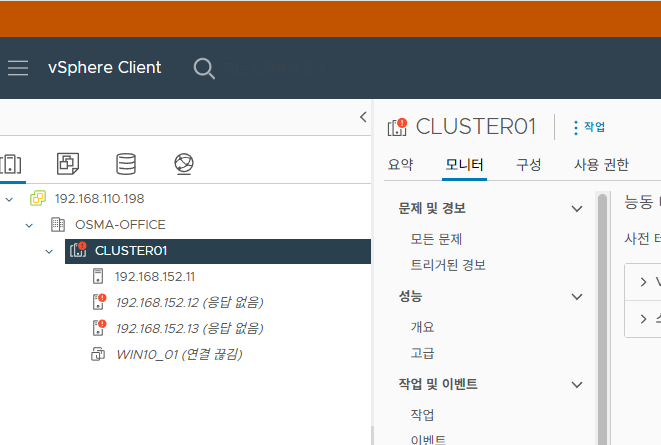This screenshot has height=445, width=661.
Task: Switch to Hosts and Clusters view
Action: point(11,164)
